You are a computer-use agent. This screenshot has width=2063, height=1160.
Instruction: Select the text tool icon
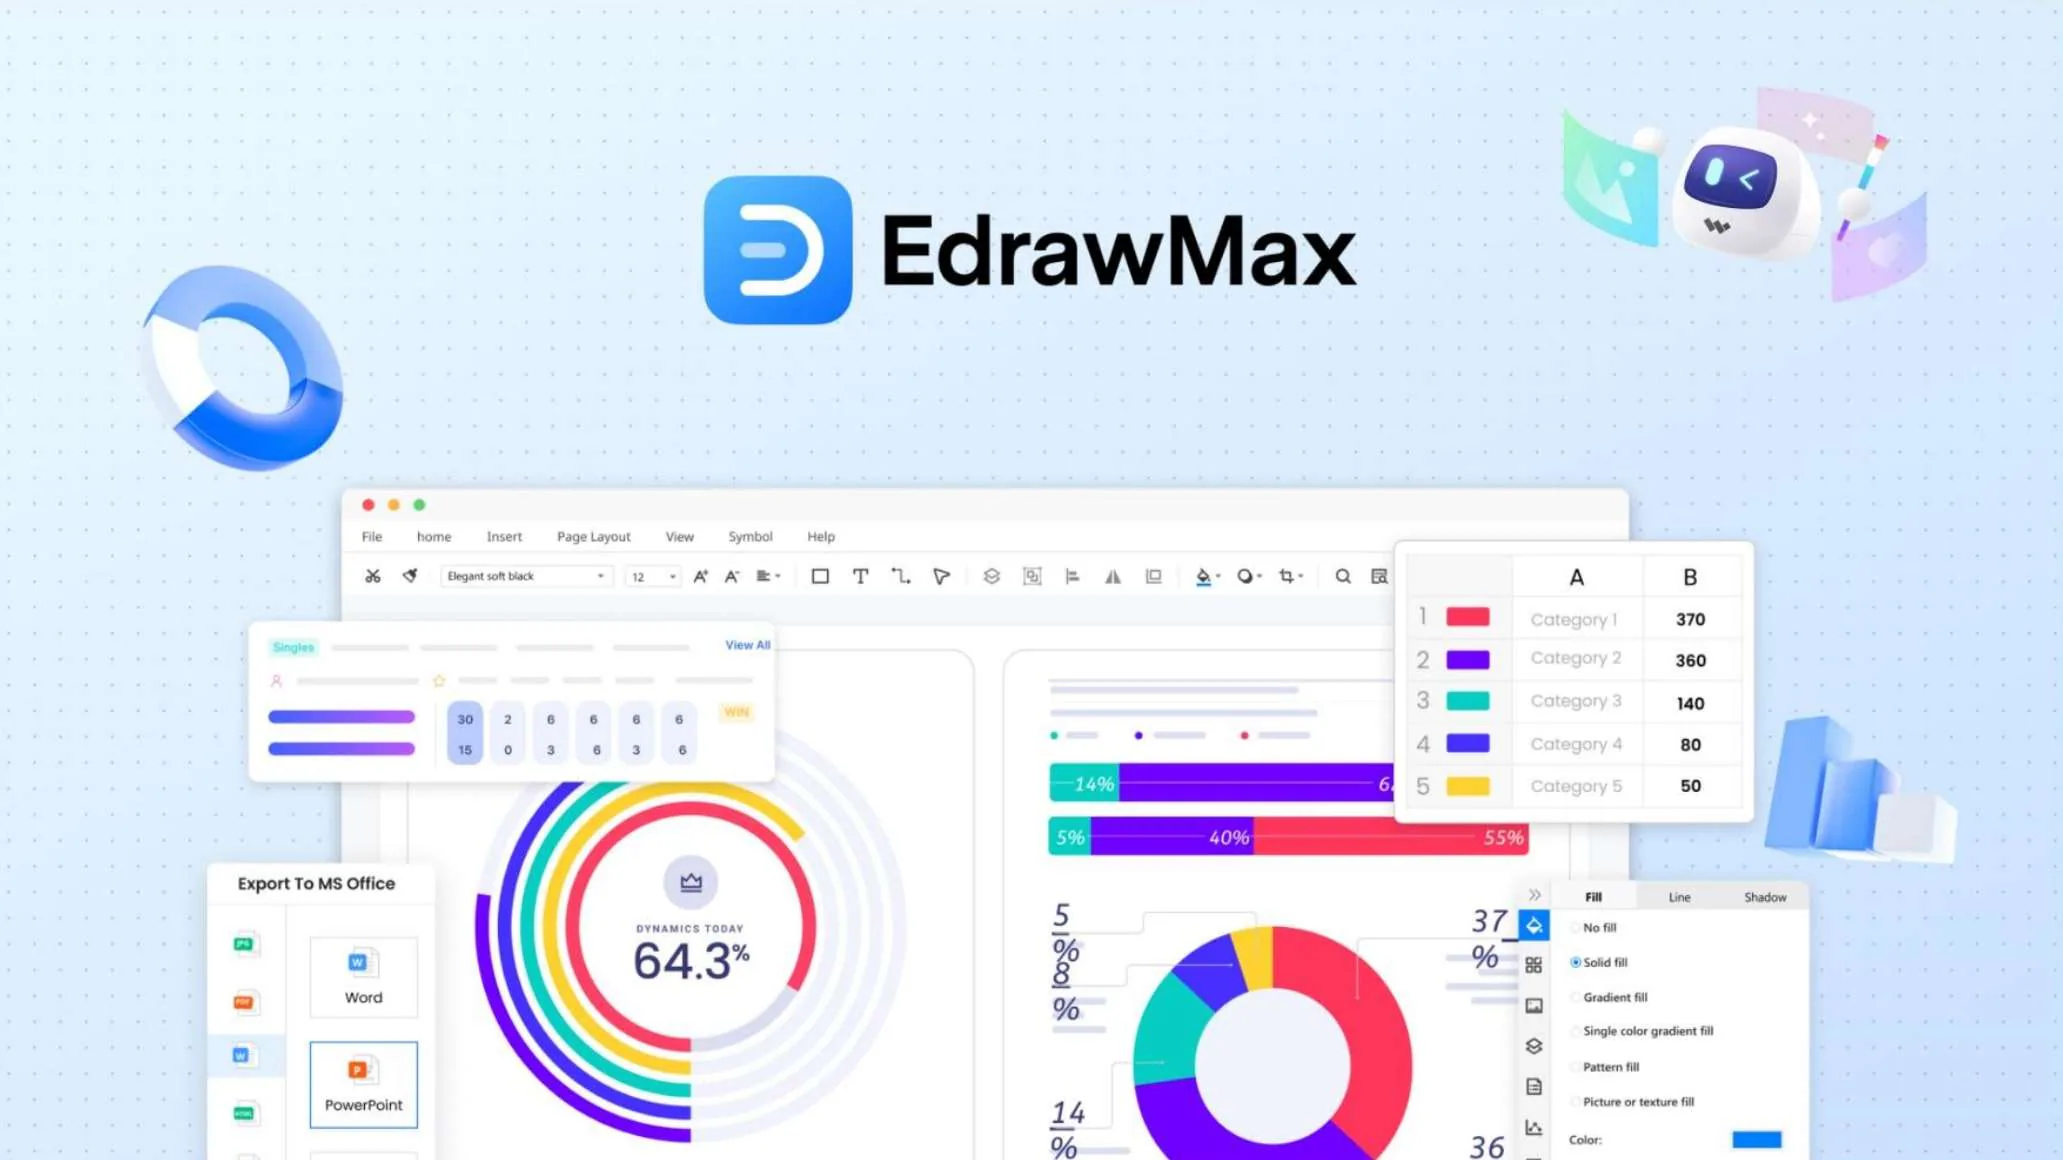click(860, 575)
